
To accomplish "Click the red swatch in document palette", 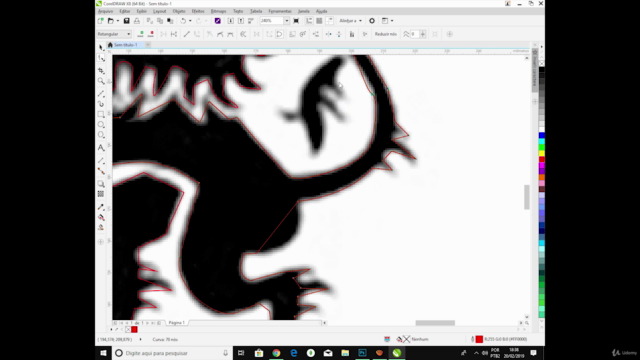I will pos(134,329).
